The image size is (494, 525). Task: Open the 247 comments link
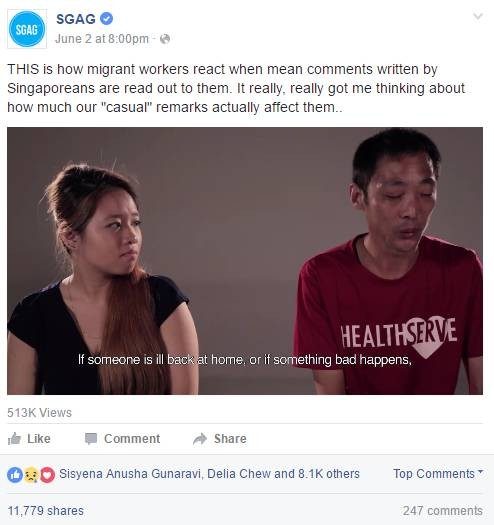443,511
